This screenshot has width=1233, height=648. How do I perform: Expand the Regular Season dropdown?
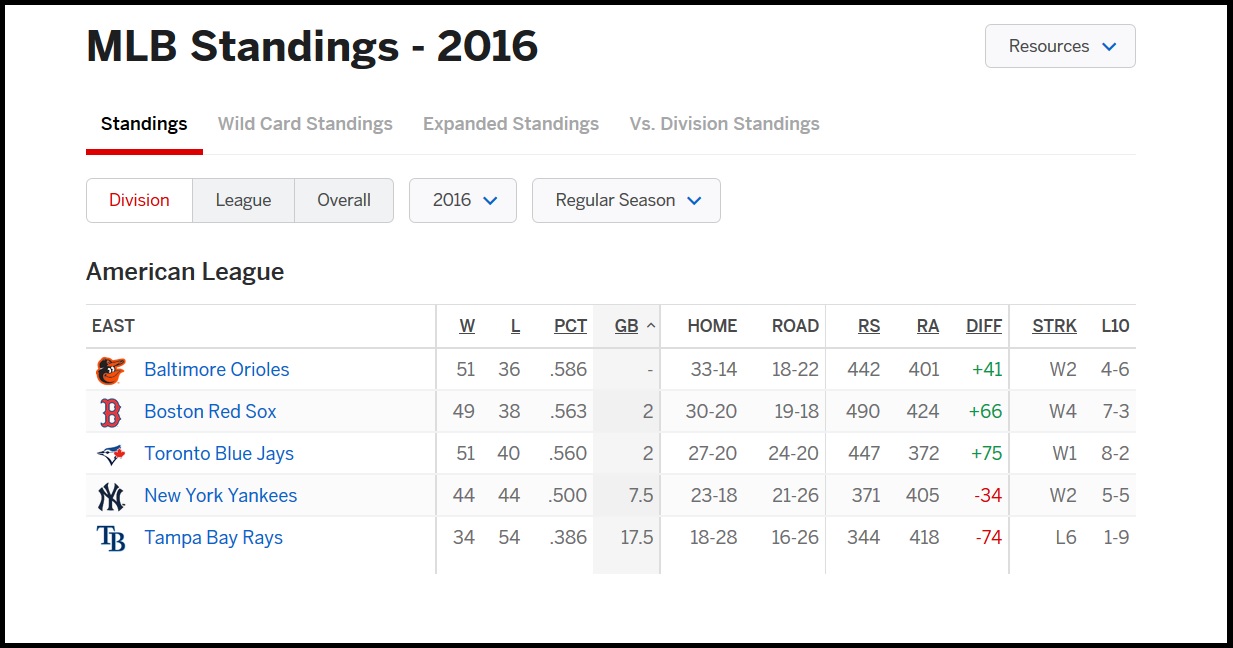(x=626, y=200)
